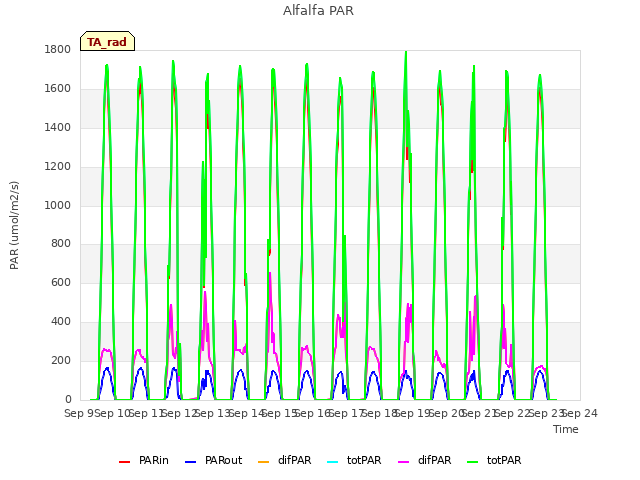Click the orange-marked difPAR legend text
This screenshot has height=480, width=640.
294,460
